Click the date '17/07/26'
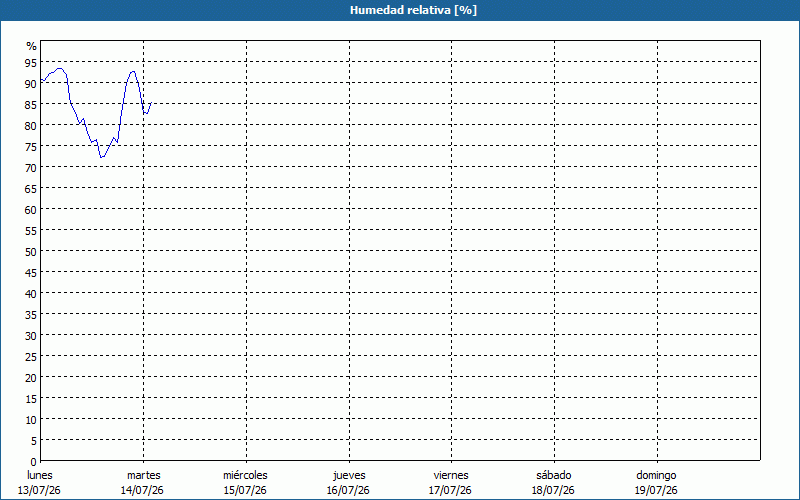 coord(451,490)
